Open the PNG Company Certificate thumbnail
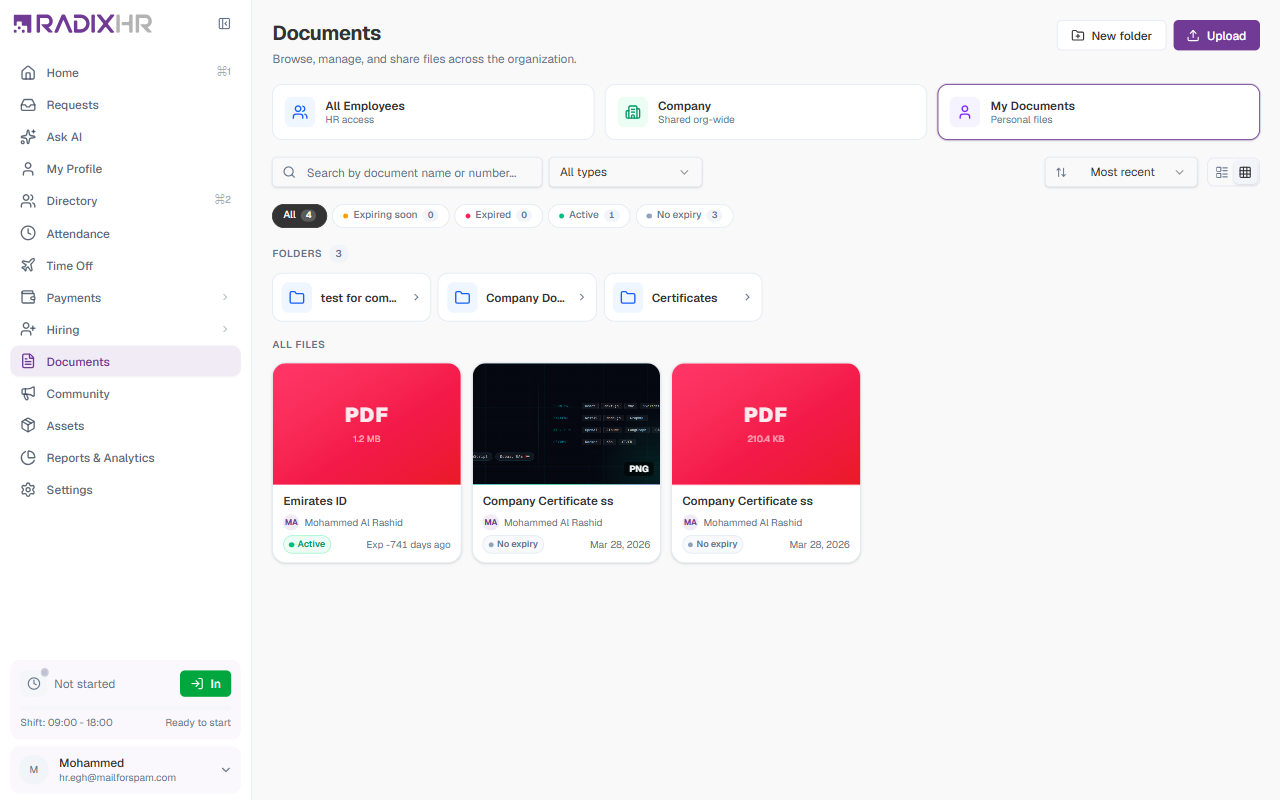Image resolution: width=1280 pixels, height=800 pixels. pyautogui.click(x=566, y=424)
